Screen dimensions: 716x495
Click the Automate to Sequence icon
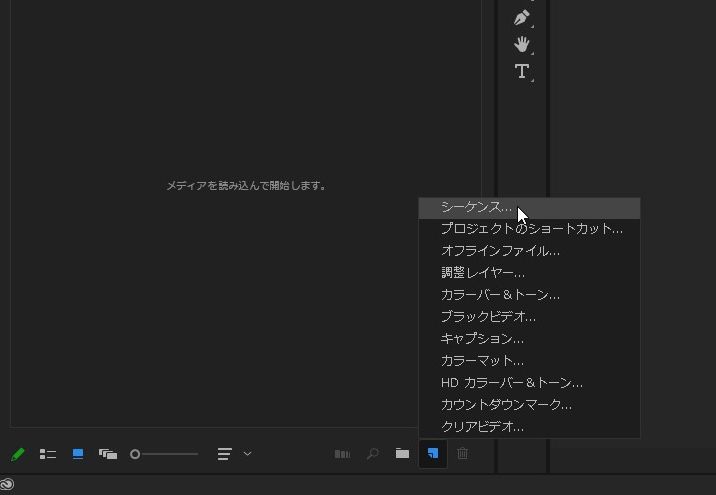pos(342,454)
